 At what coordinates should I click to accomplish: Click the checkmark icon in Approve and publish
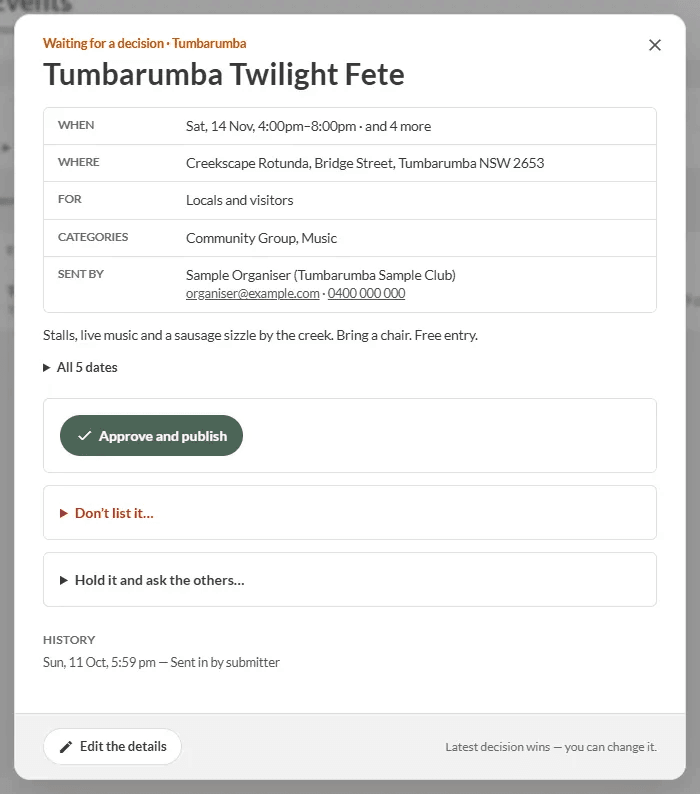[85, 435]
